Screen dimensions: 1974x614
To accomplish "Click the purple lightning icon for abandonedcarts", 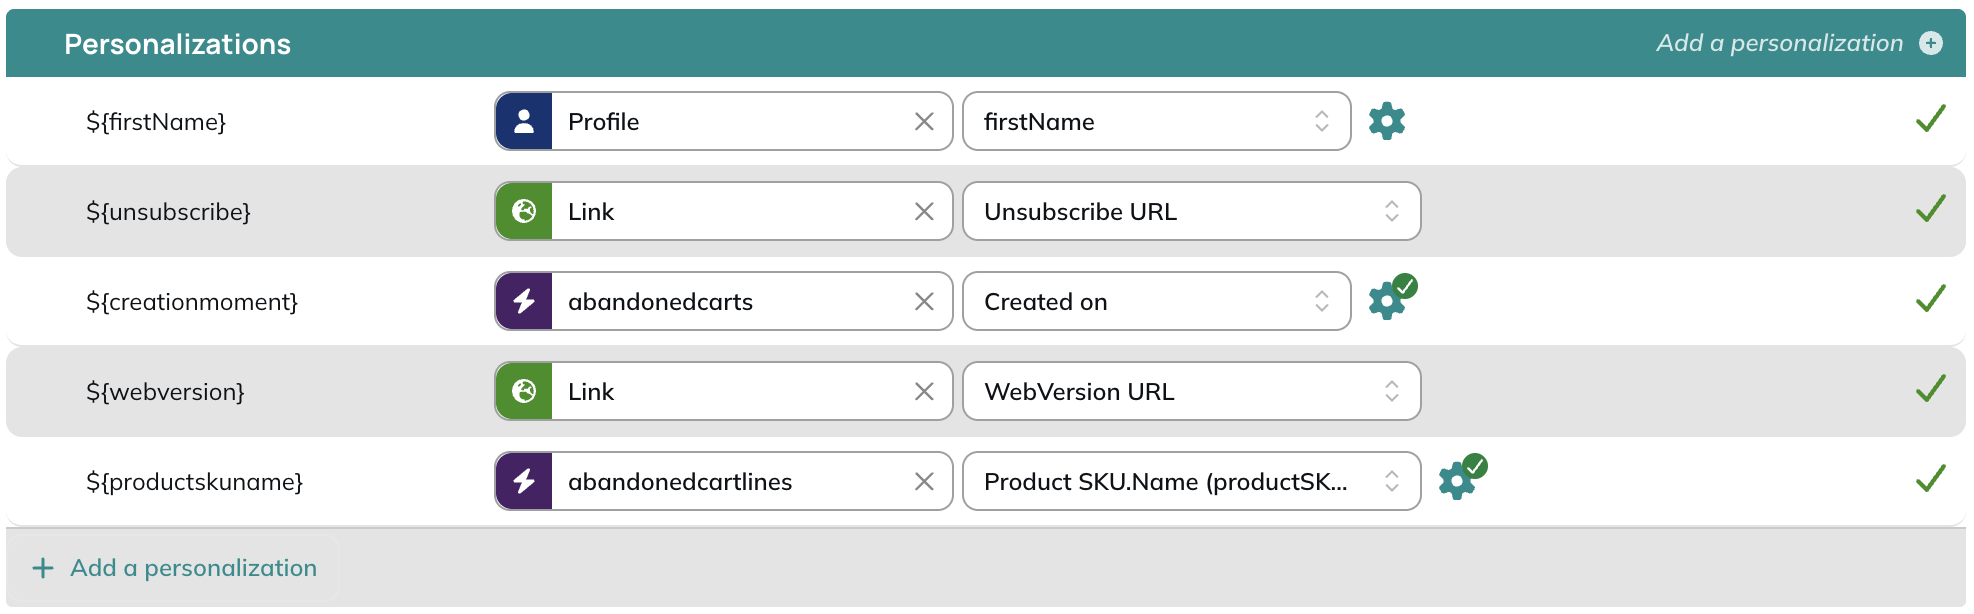I will 524,301.
